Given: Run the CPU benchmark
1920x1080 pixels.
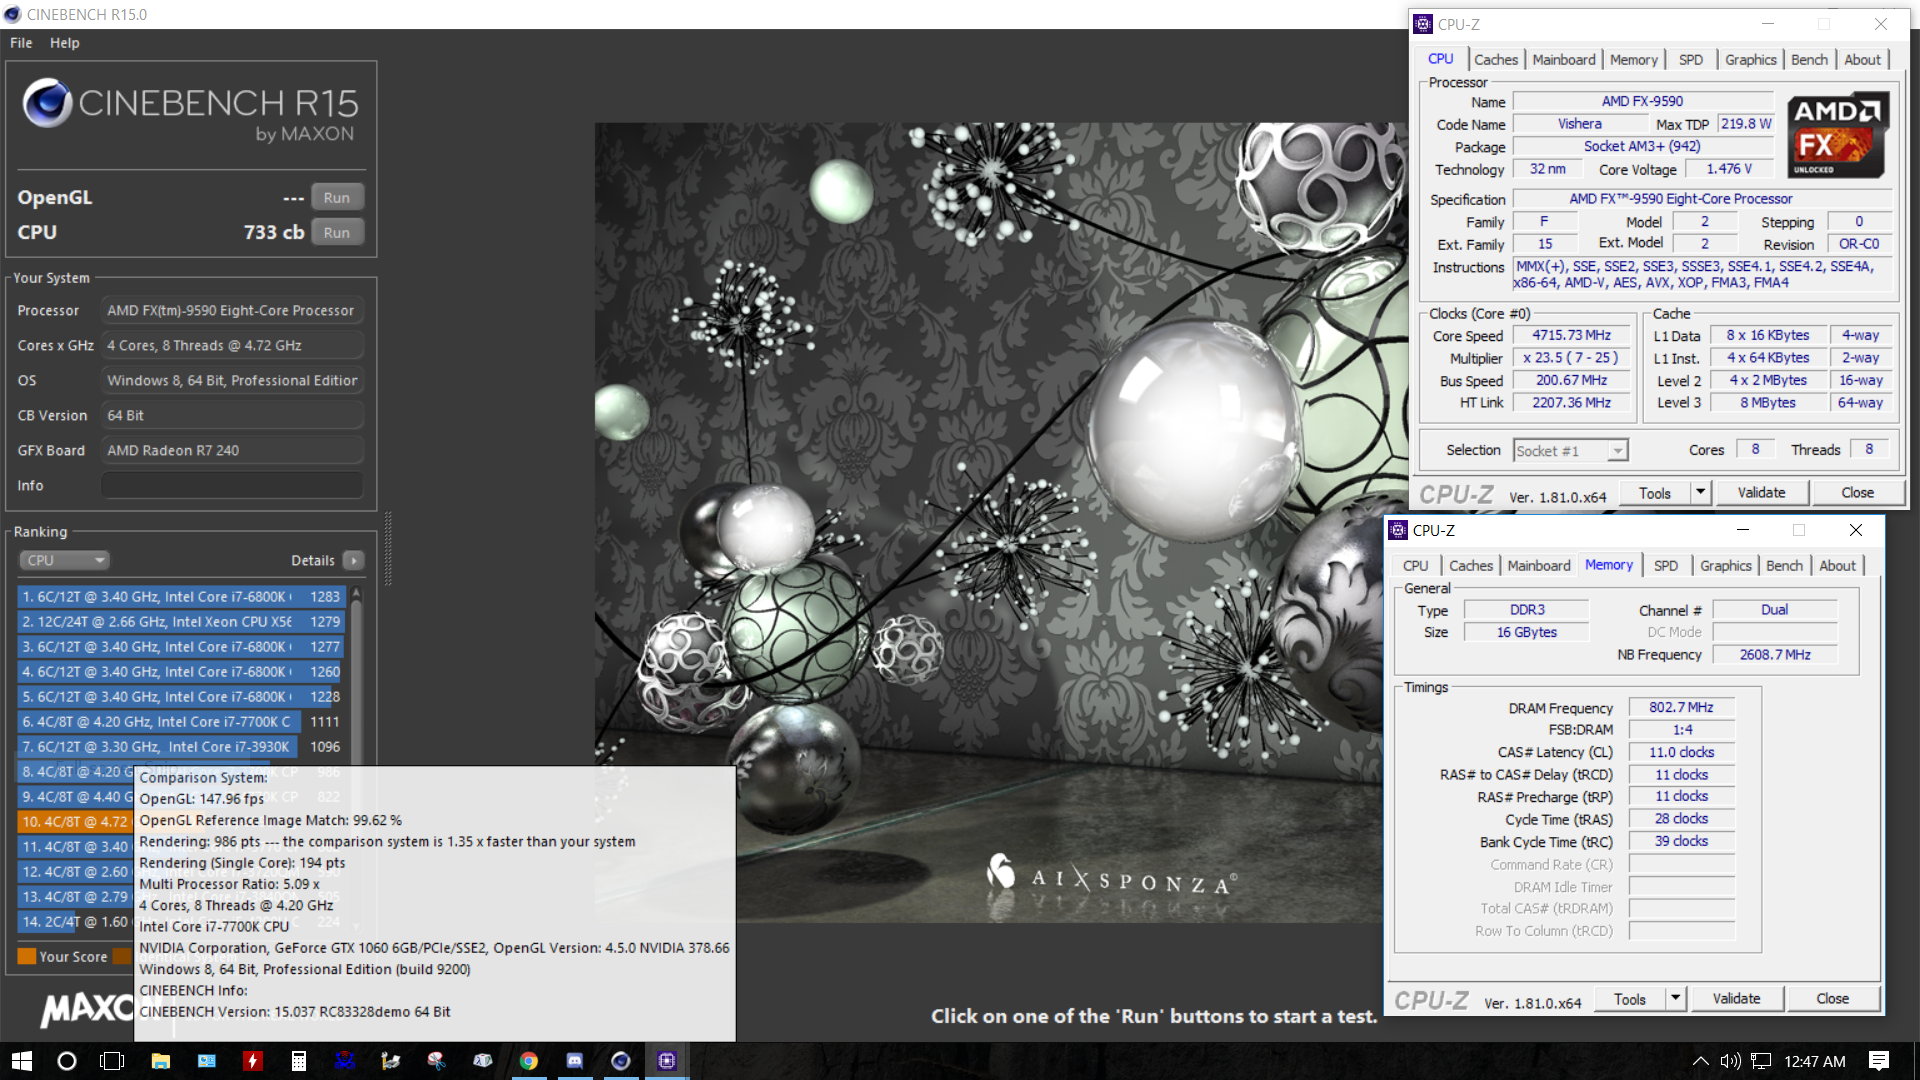Looking at the screenshot, I should tap(336, 232).
